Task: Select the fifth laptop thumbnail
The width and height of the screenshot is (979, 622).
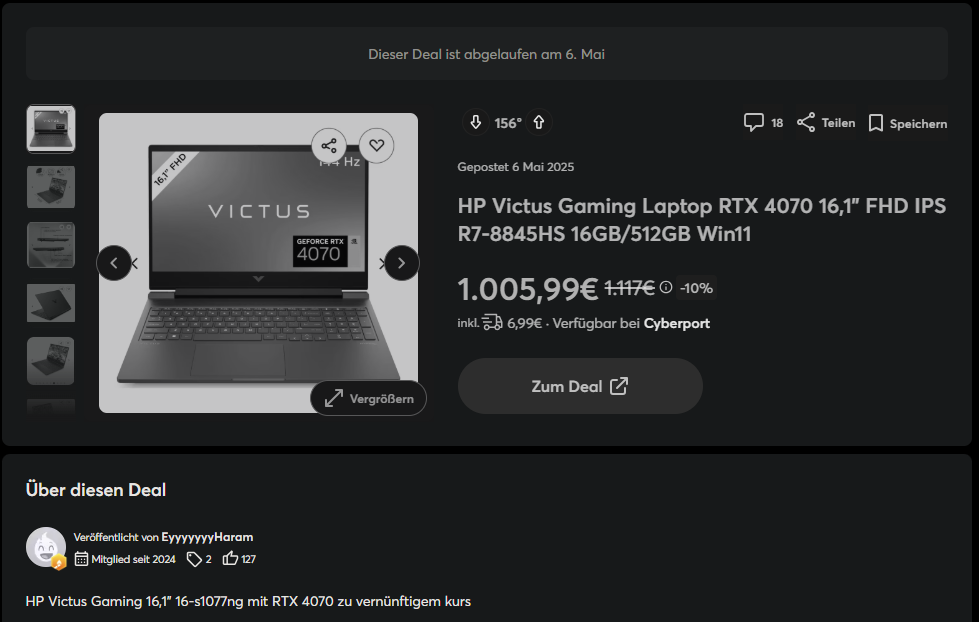Action: pyautogui.click(x=51, y=361)
